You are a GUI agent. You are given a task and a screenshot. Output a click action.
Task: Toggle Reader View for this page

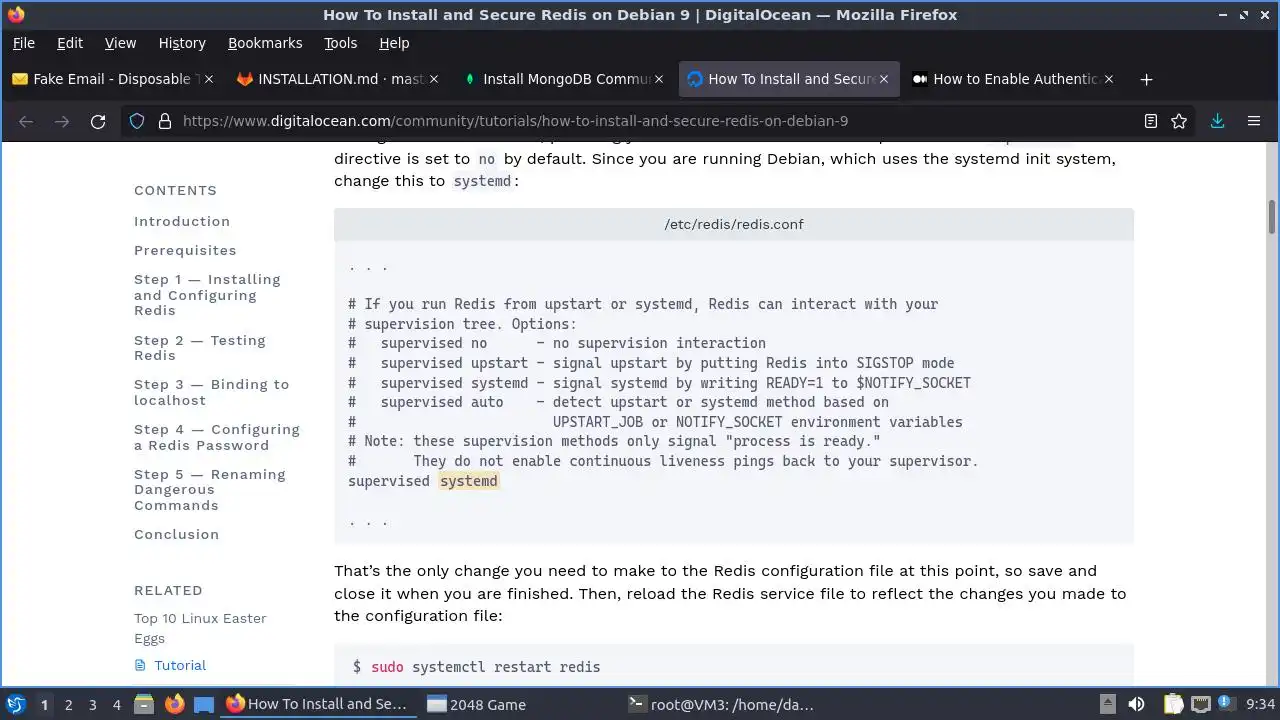coord(1151,121)
